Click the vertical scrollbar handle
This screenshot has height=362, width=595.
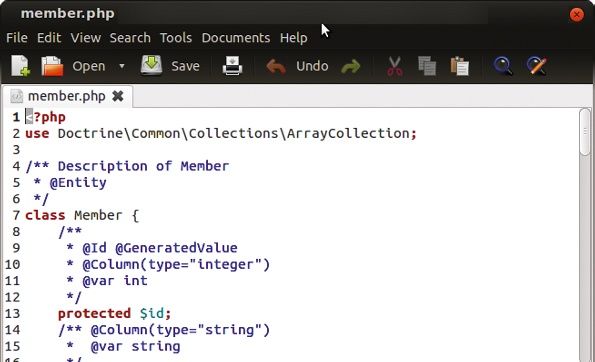[585, 132]
